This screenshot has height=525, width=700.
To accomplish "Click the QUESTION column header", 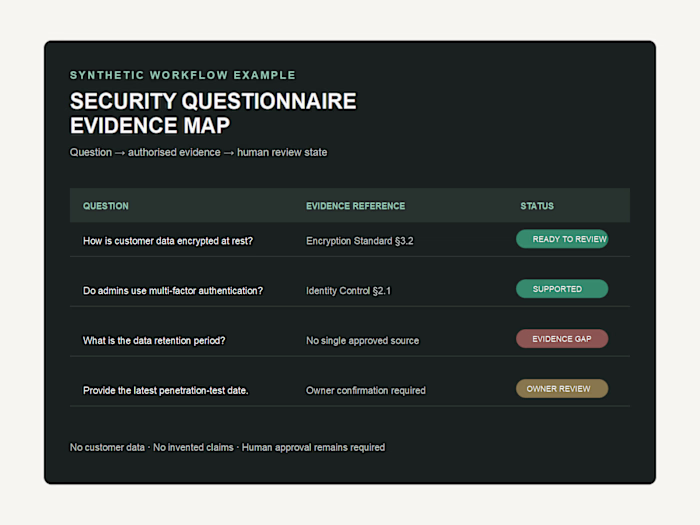I will click(106, 206).
